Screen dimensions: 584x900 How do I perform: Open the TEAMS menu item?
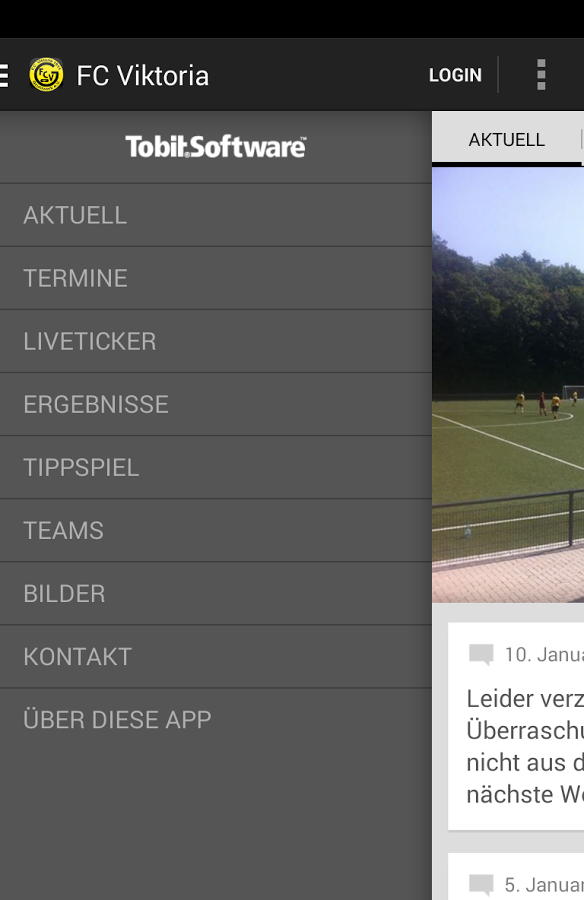pos(216,531)
